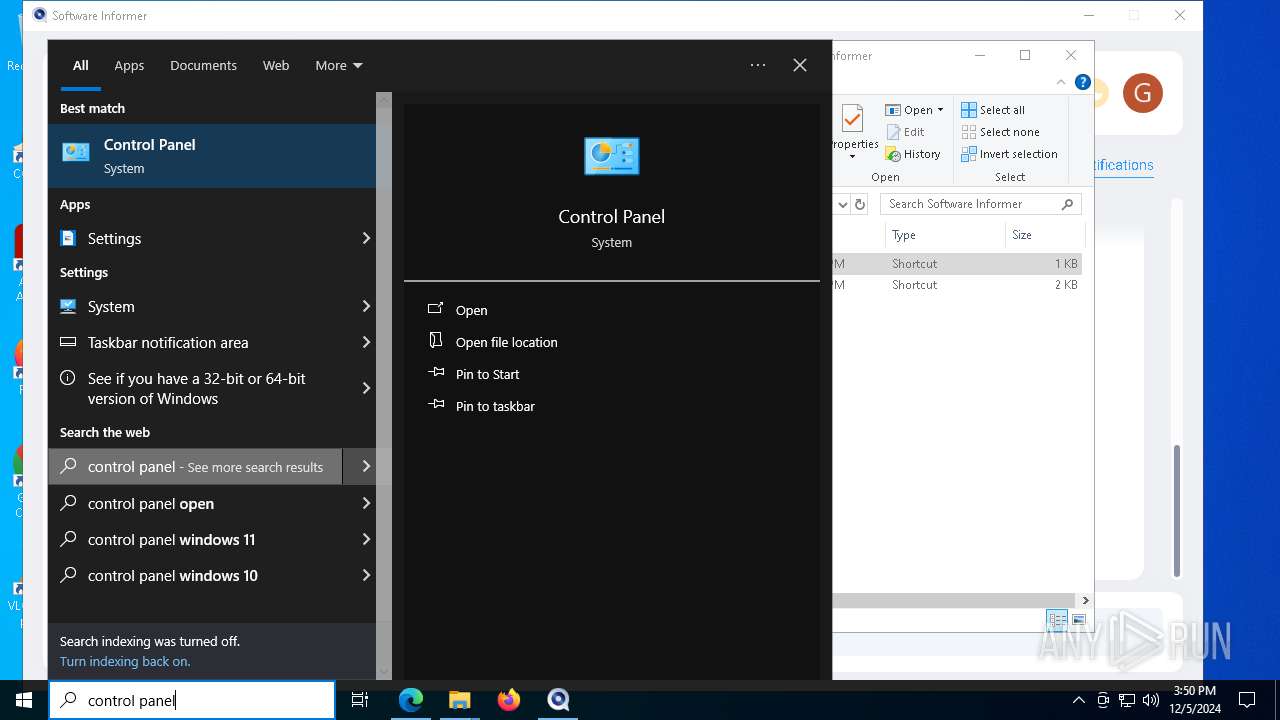
Task: Collapse the Explorer ribbon chevron
Action: pos(1061,83)
